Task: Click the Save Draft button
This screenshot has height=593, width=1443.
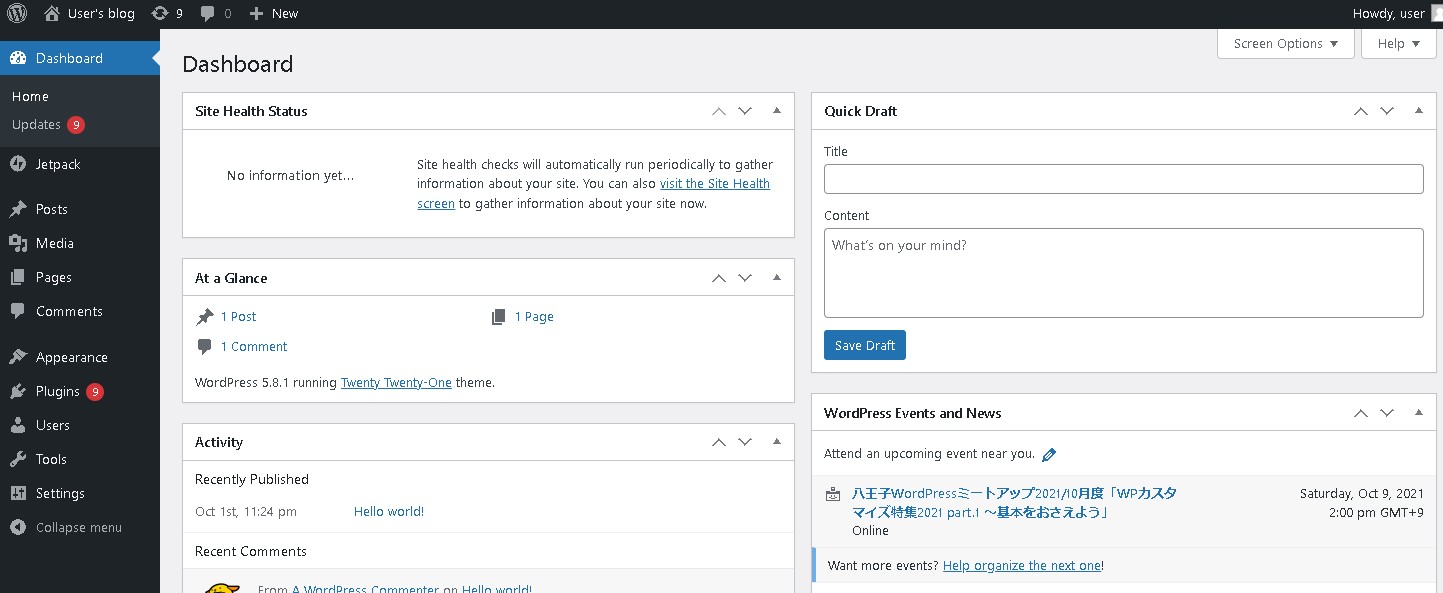Action: [864, 344]
